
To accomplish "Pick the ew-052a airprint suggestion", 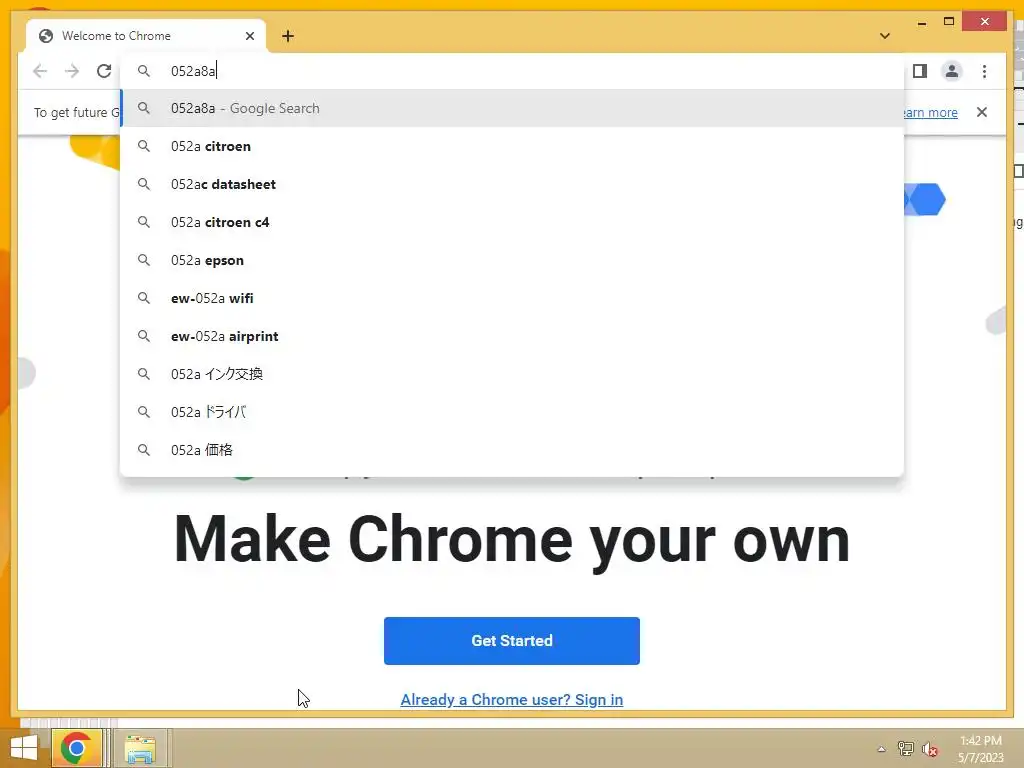I will [512, 336].
